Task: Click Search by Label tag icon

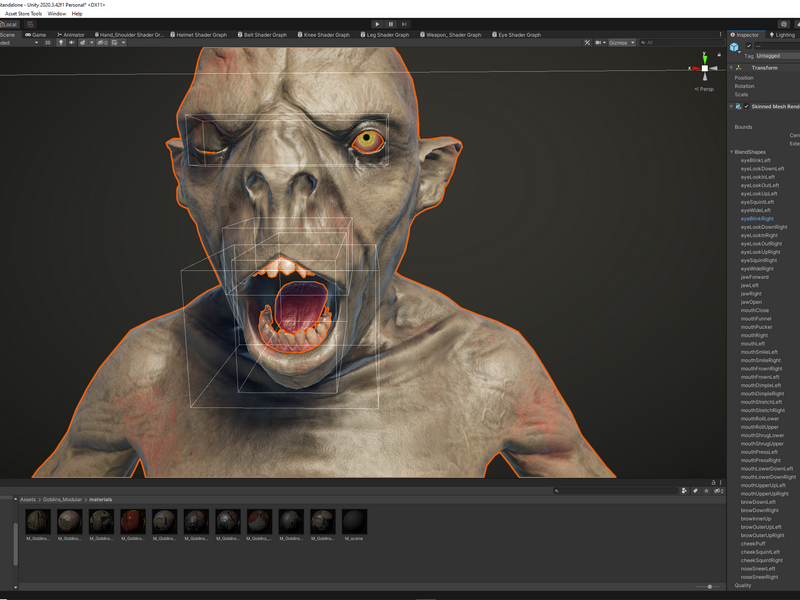Action: pyautogui.click(x=695, y=491)
